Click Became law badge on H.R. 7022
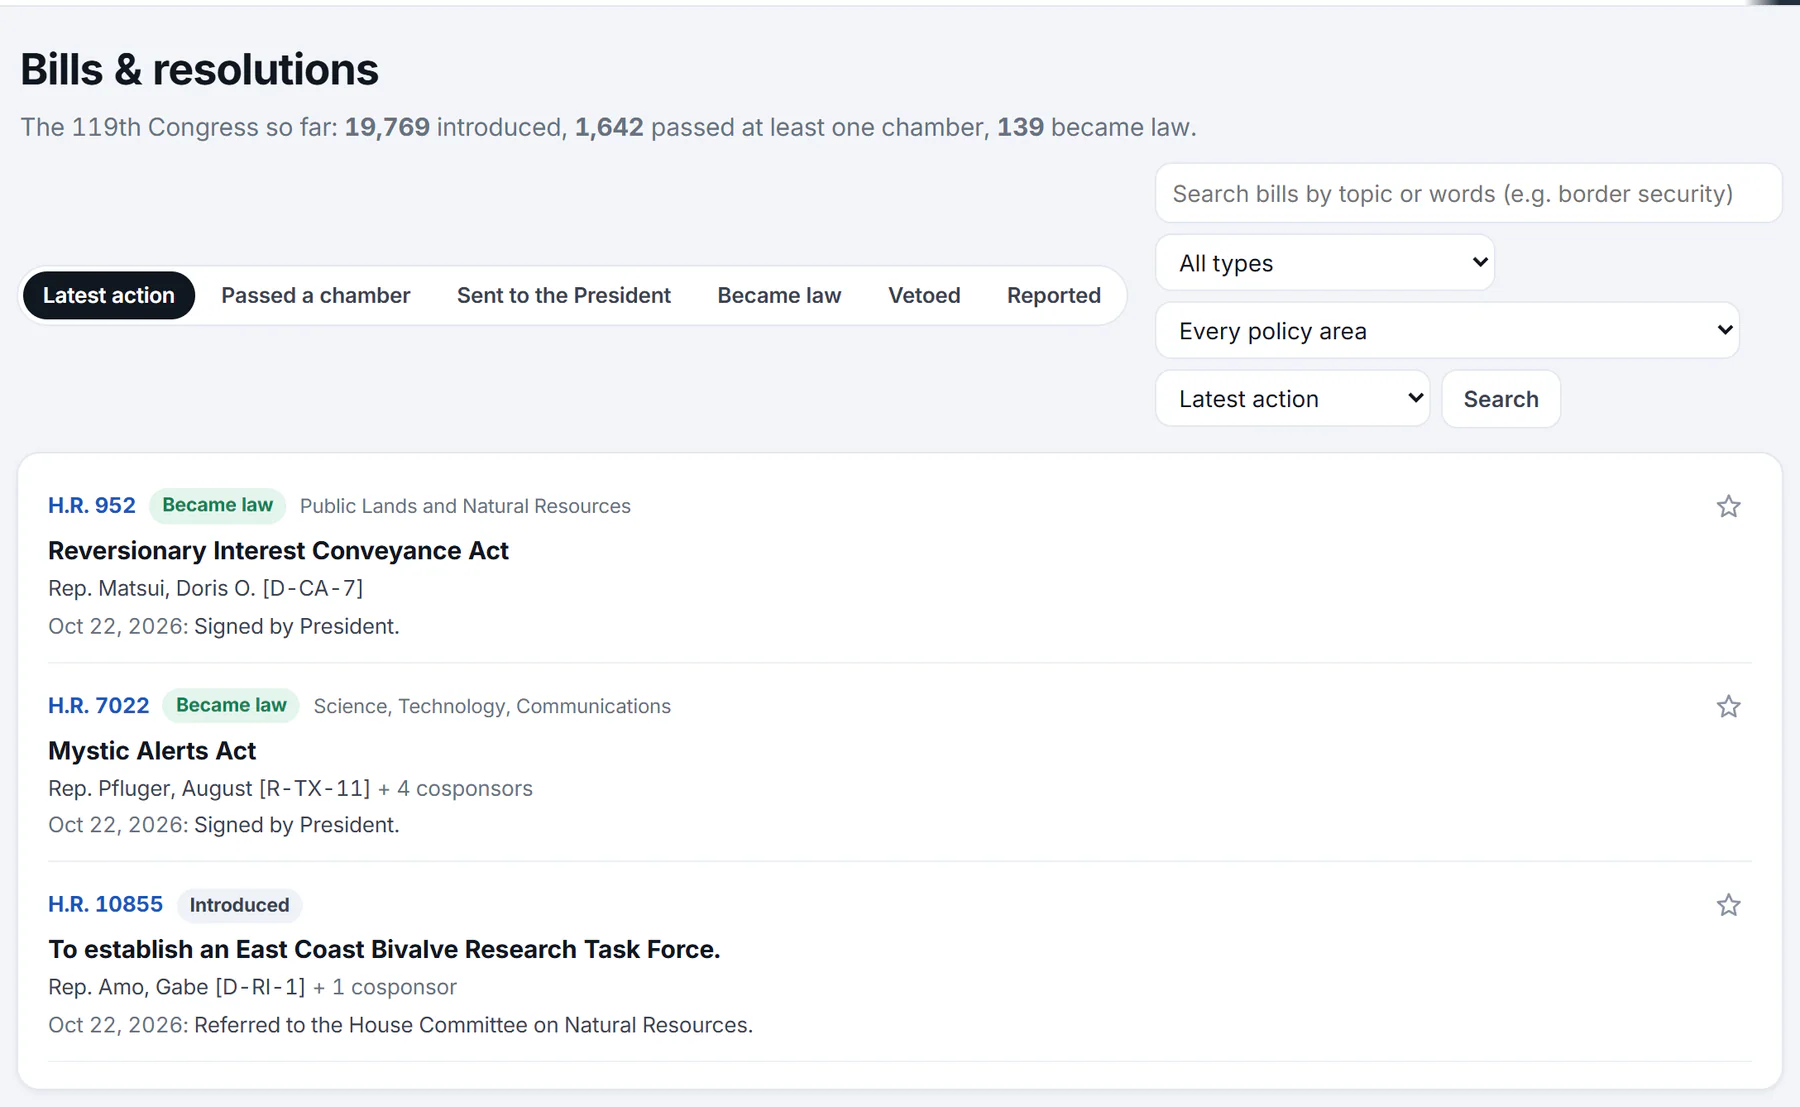The width and height of the screenshot is (1800, 1107). pyautogui.click(x=231, y=705)
